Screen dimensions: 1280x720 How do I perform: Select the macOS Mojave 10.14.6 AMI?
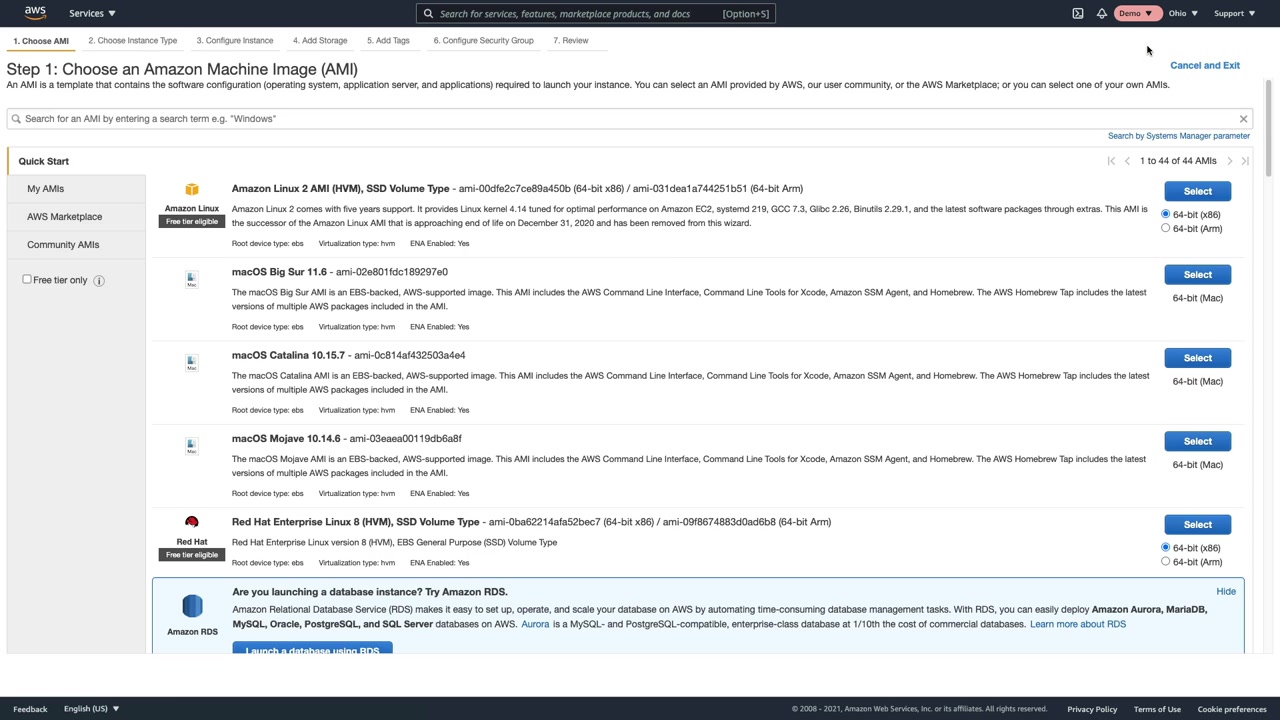(x=1197, y=441)
